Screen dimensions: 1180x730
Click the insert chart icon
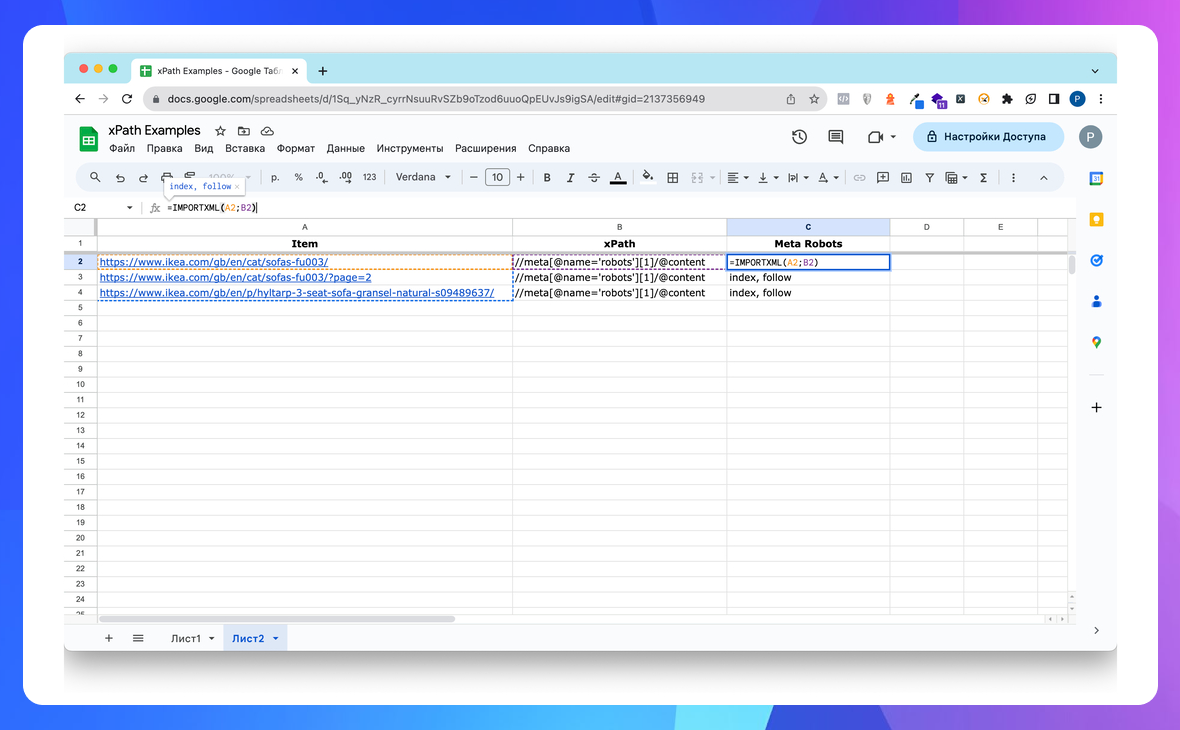[906, 178]
